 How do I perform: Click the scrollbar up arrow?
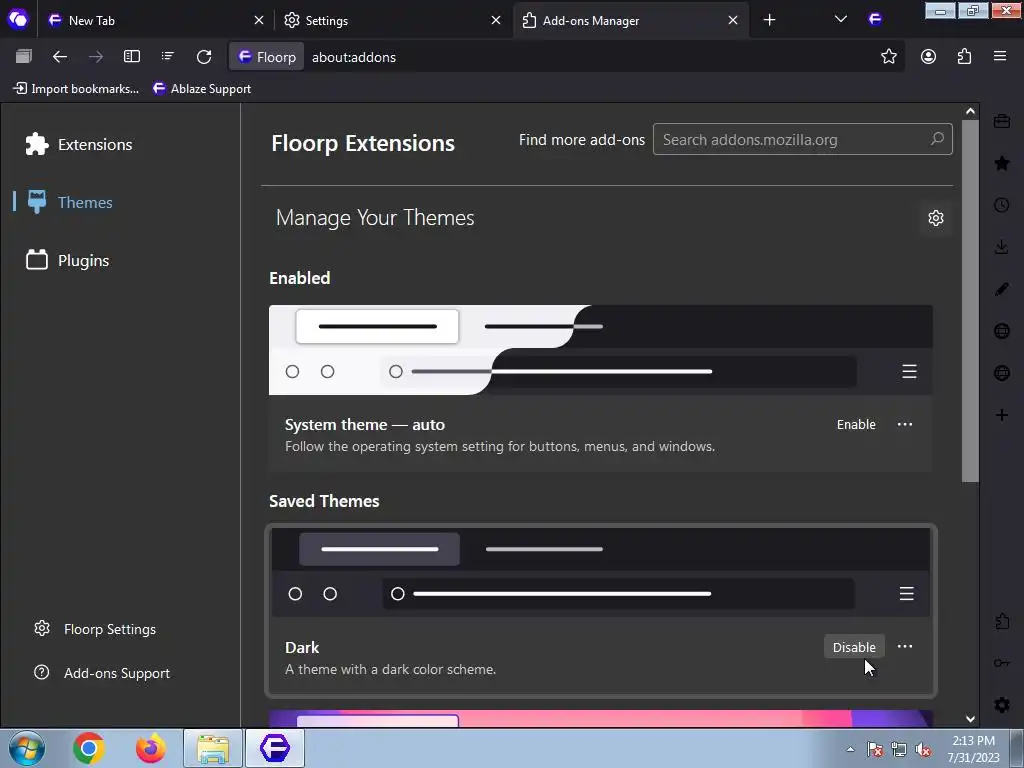[970, 111]
